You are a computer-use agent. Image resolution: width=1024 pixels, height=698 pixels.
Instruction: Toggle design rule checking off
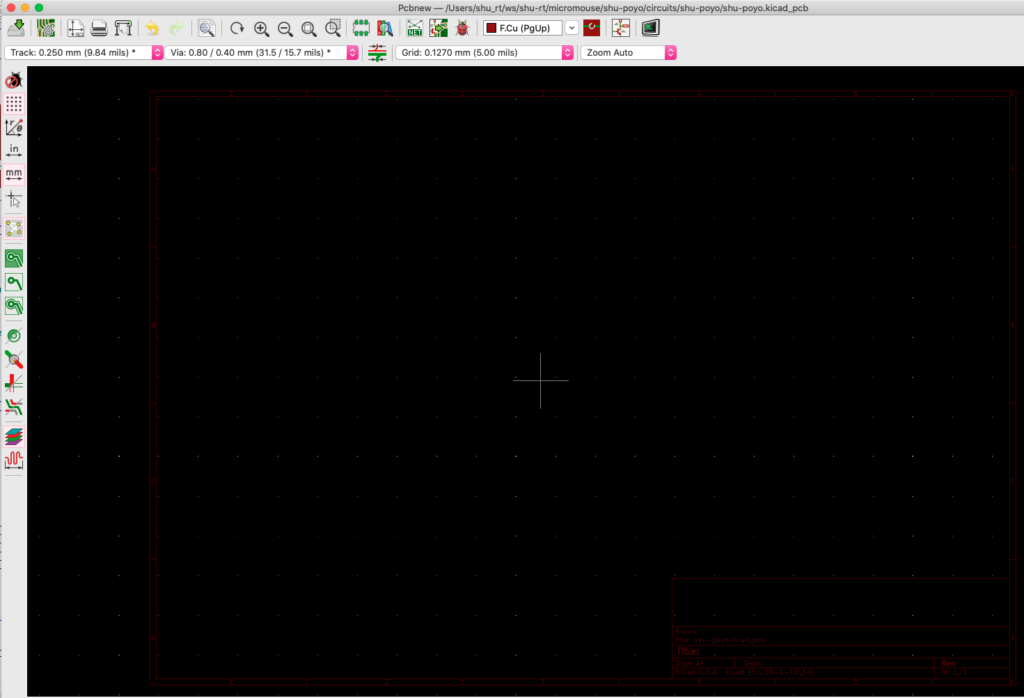click(14, 80)
